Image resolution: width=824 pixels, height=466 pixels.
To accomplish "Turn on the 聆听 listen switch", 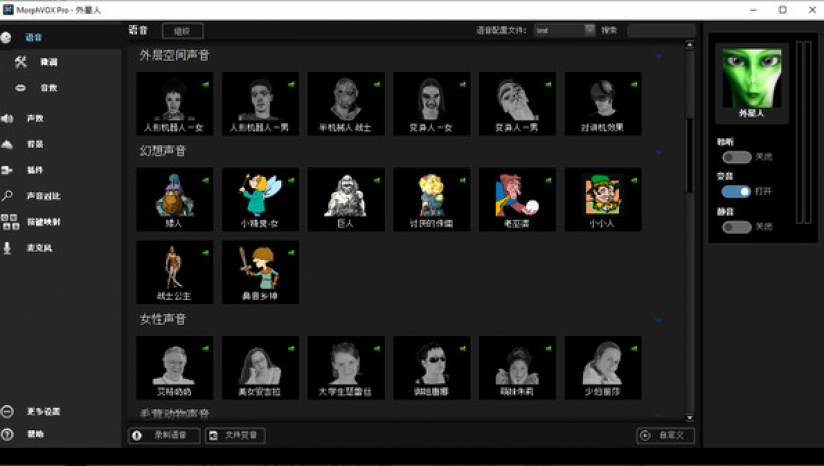I will [x=736, y=157].
